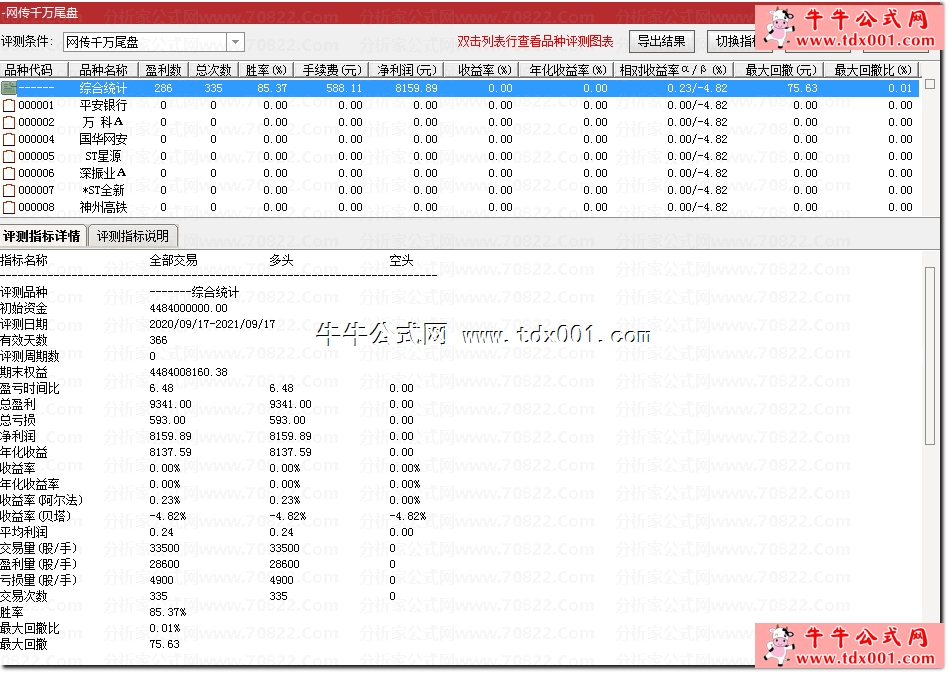Image resolution: width=949 pixels, height=673 pixels.
Task: Open the 评测条件 dropdown arrow
Action: [235, 42]
